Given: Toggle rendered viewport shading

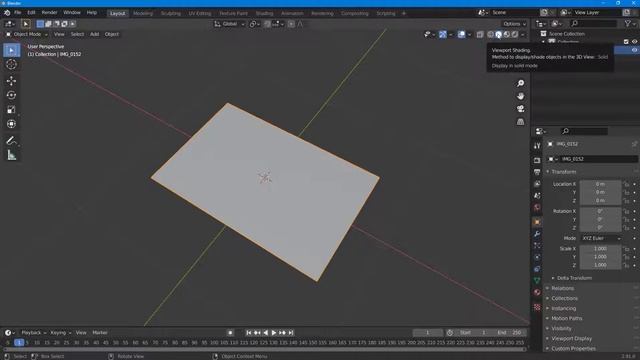Looking at the screenshot, I should coord(515,35).
